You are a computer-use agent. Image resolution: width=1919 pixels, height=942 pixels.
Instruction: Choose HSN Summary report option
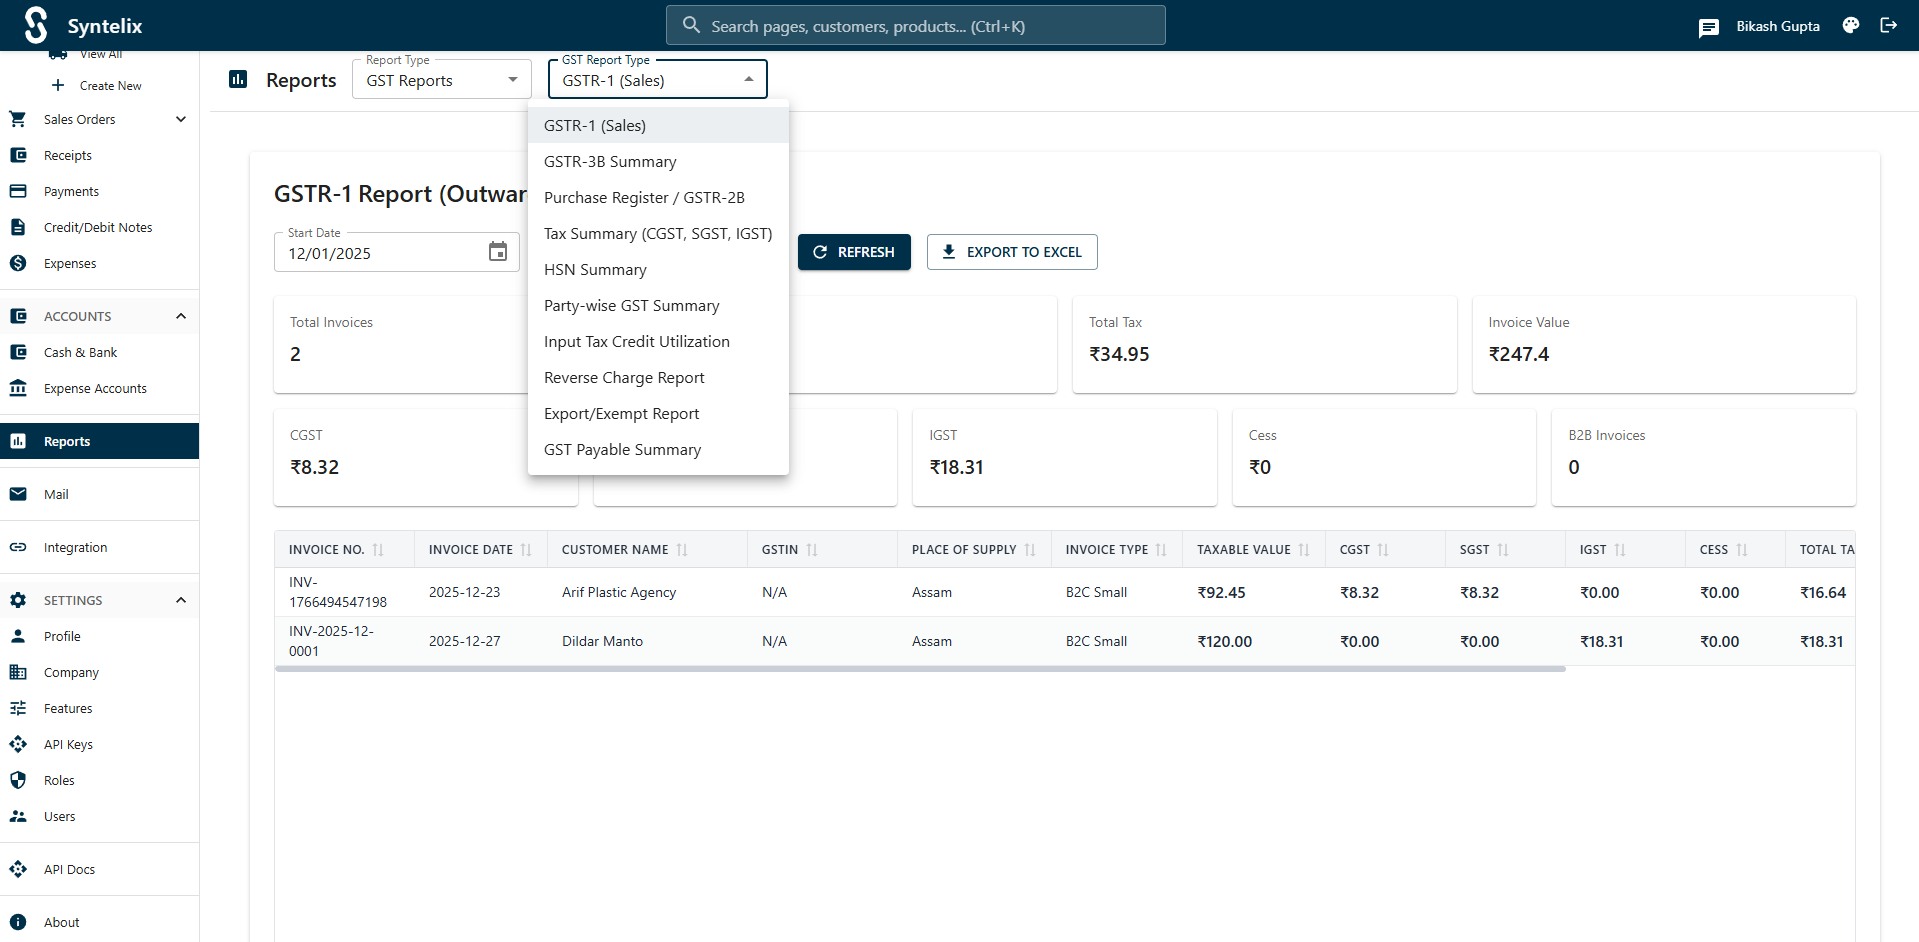point(595,269)
